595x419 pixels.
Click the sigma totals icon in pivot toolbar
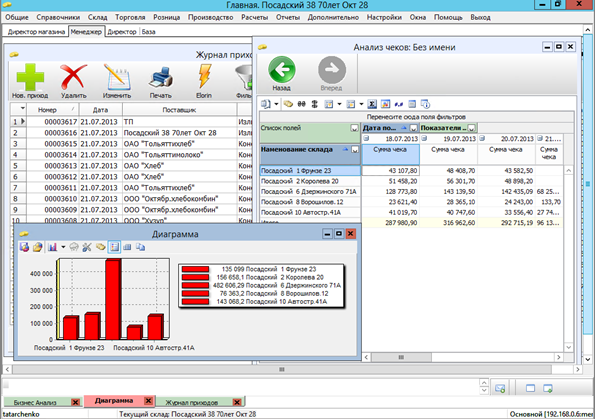click(372, 104)
